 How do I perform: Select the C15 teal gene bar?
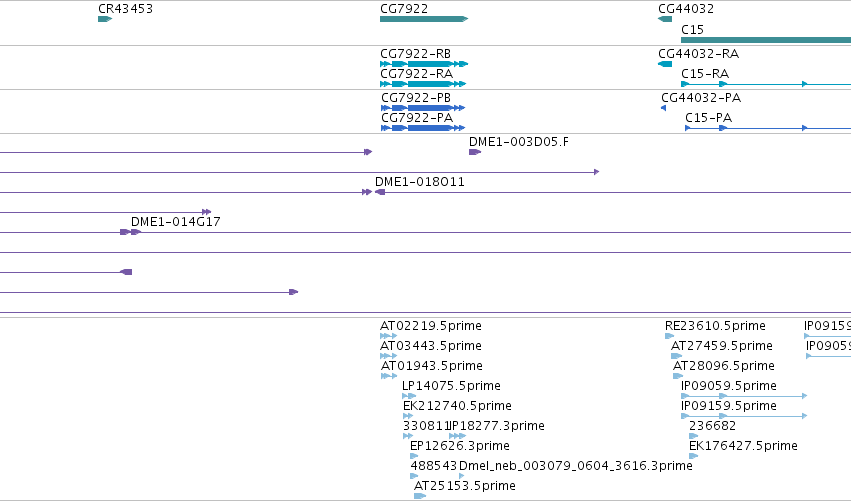coord(766,40)
